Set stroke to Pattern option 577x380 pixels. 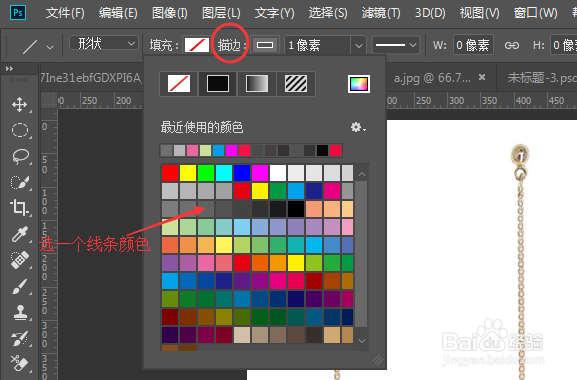click(x=296, y=84)
